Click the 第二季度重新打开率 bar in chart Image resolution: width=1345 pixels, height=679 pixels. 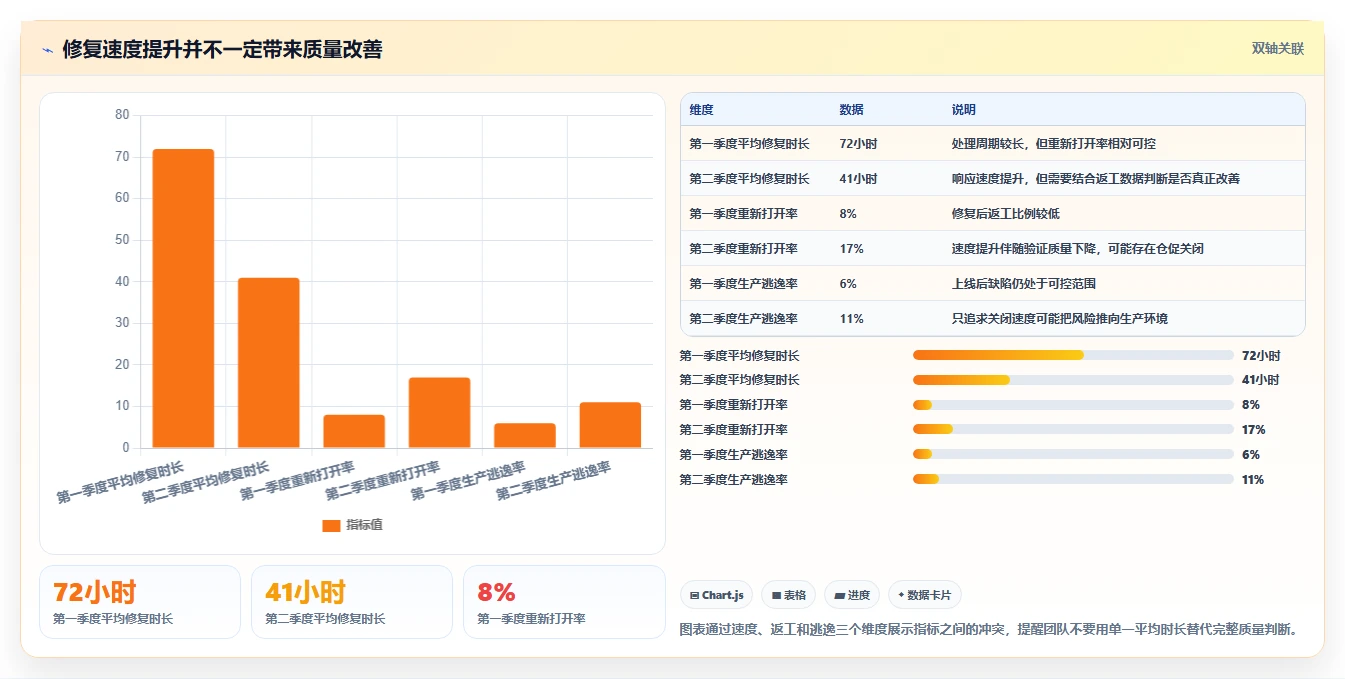pos(439,412)
